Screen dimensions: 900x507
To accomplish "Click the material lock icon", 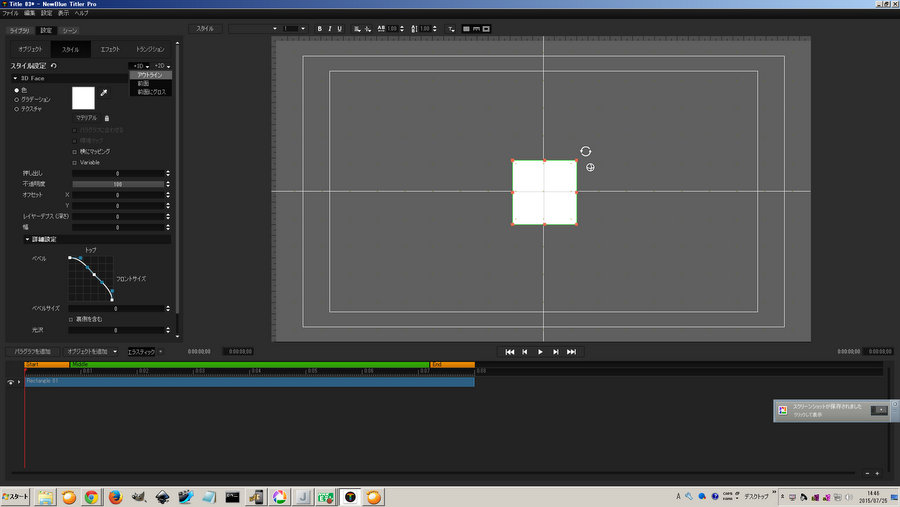I will (x=107, y=118).
